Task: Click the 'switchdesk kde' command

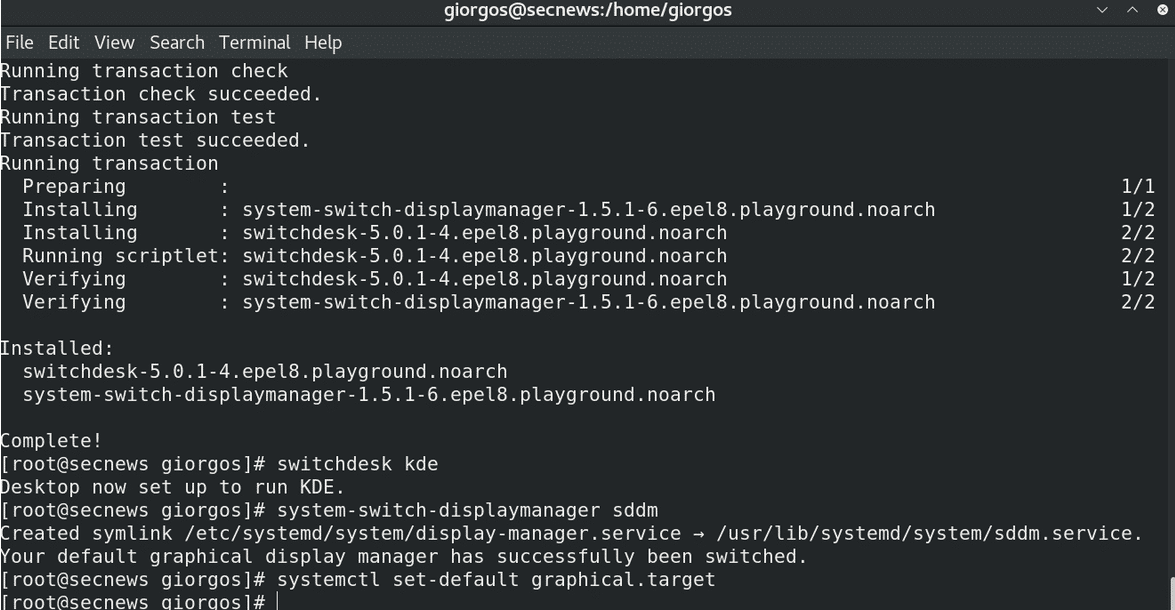Action: [x=357, y=464]
